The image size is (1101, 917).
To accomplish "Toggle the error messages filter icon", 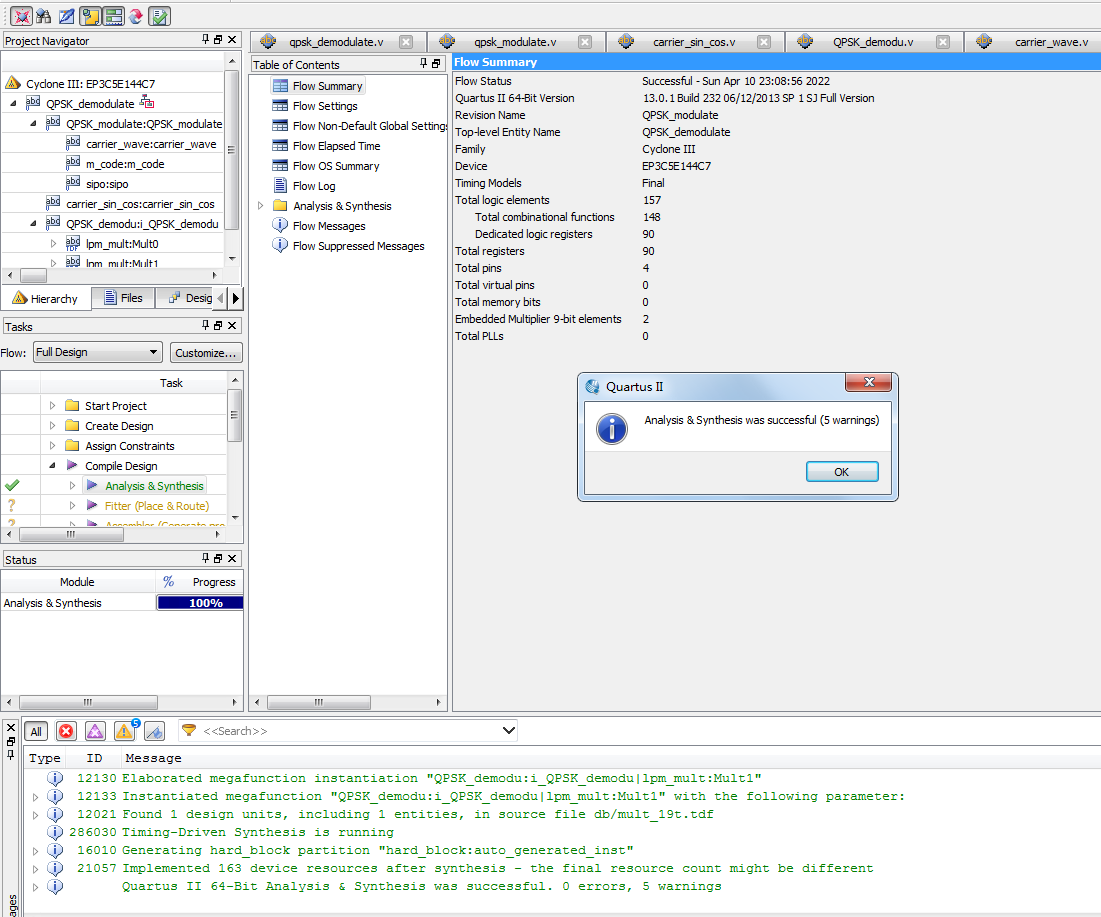I will (x=66, y=731).
